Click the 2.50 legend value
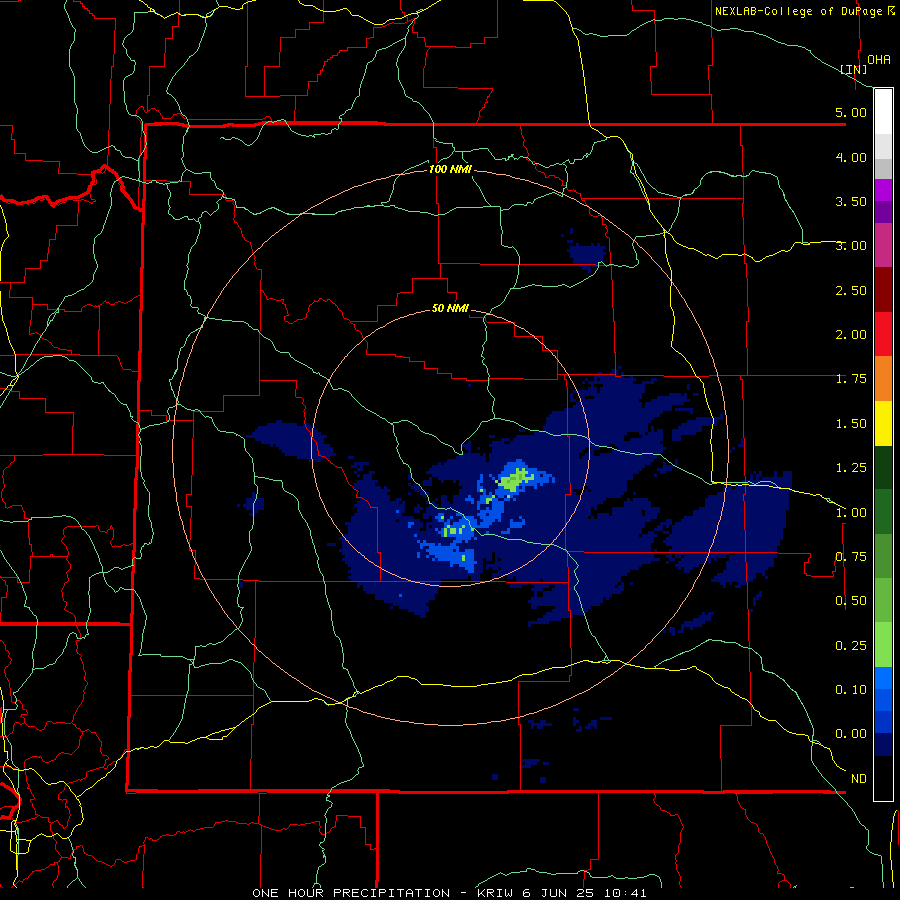This screenshot has width=900, height=900. pos(851,290)
